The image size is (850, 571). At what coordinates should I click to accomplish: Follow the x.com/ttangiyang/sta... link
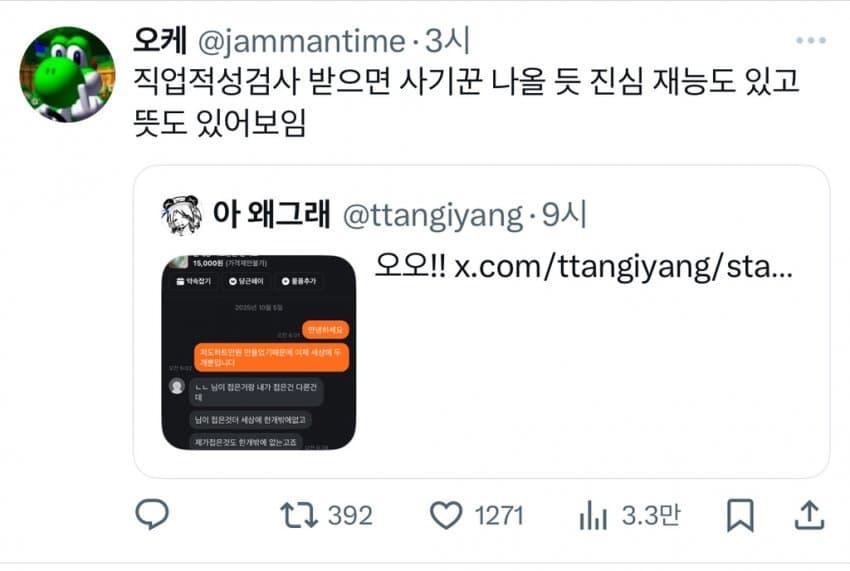point(623,266)
